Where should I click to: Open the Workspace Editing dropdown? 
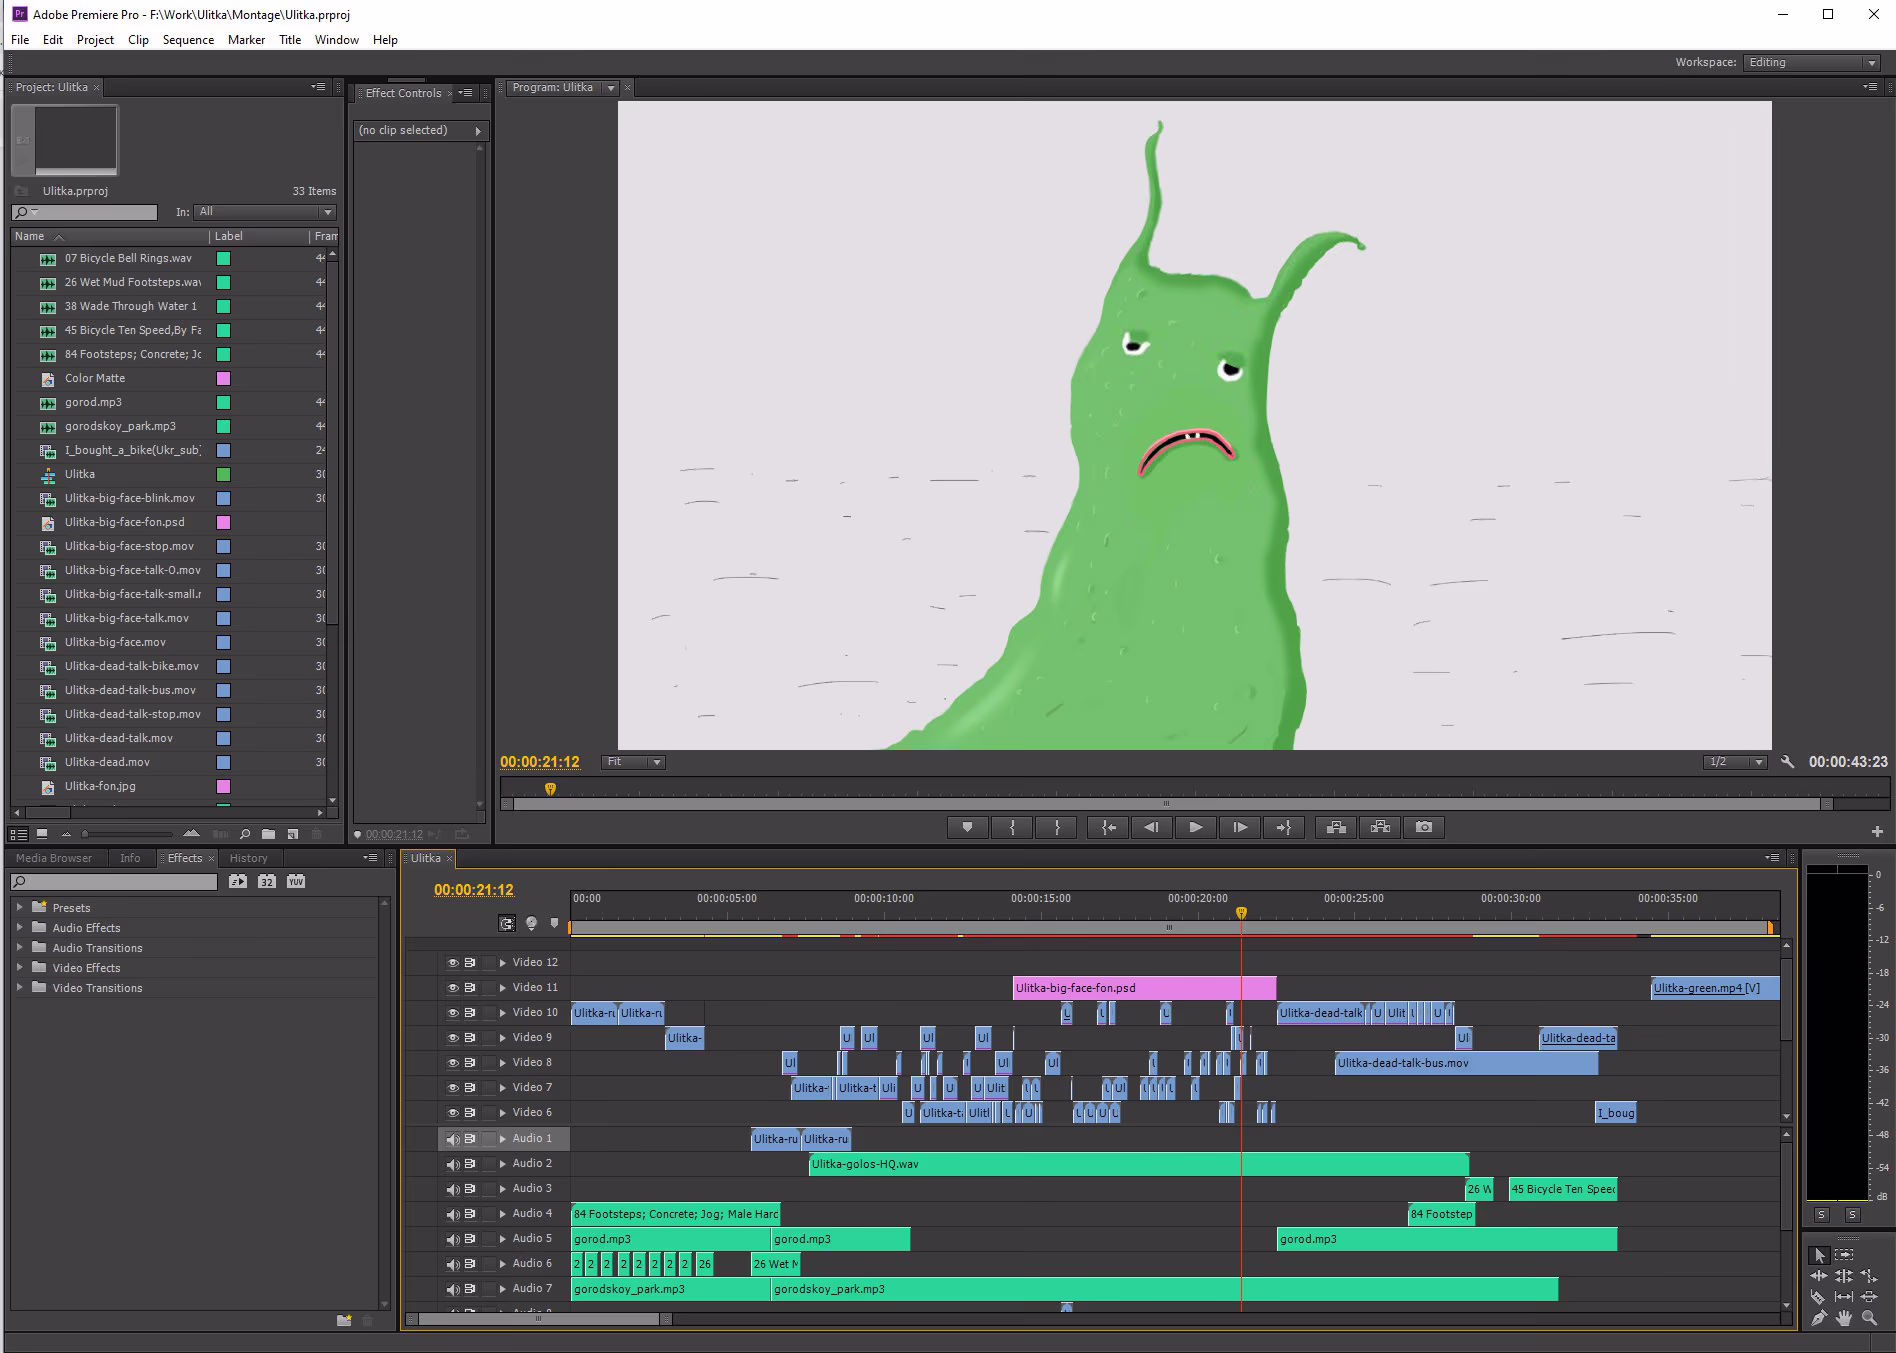1811,62
